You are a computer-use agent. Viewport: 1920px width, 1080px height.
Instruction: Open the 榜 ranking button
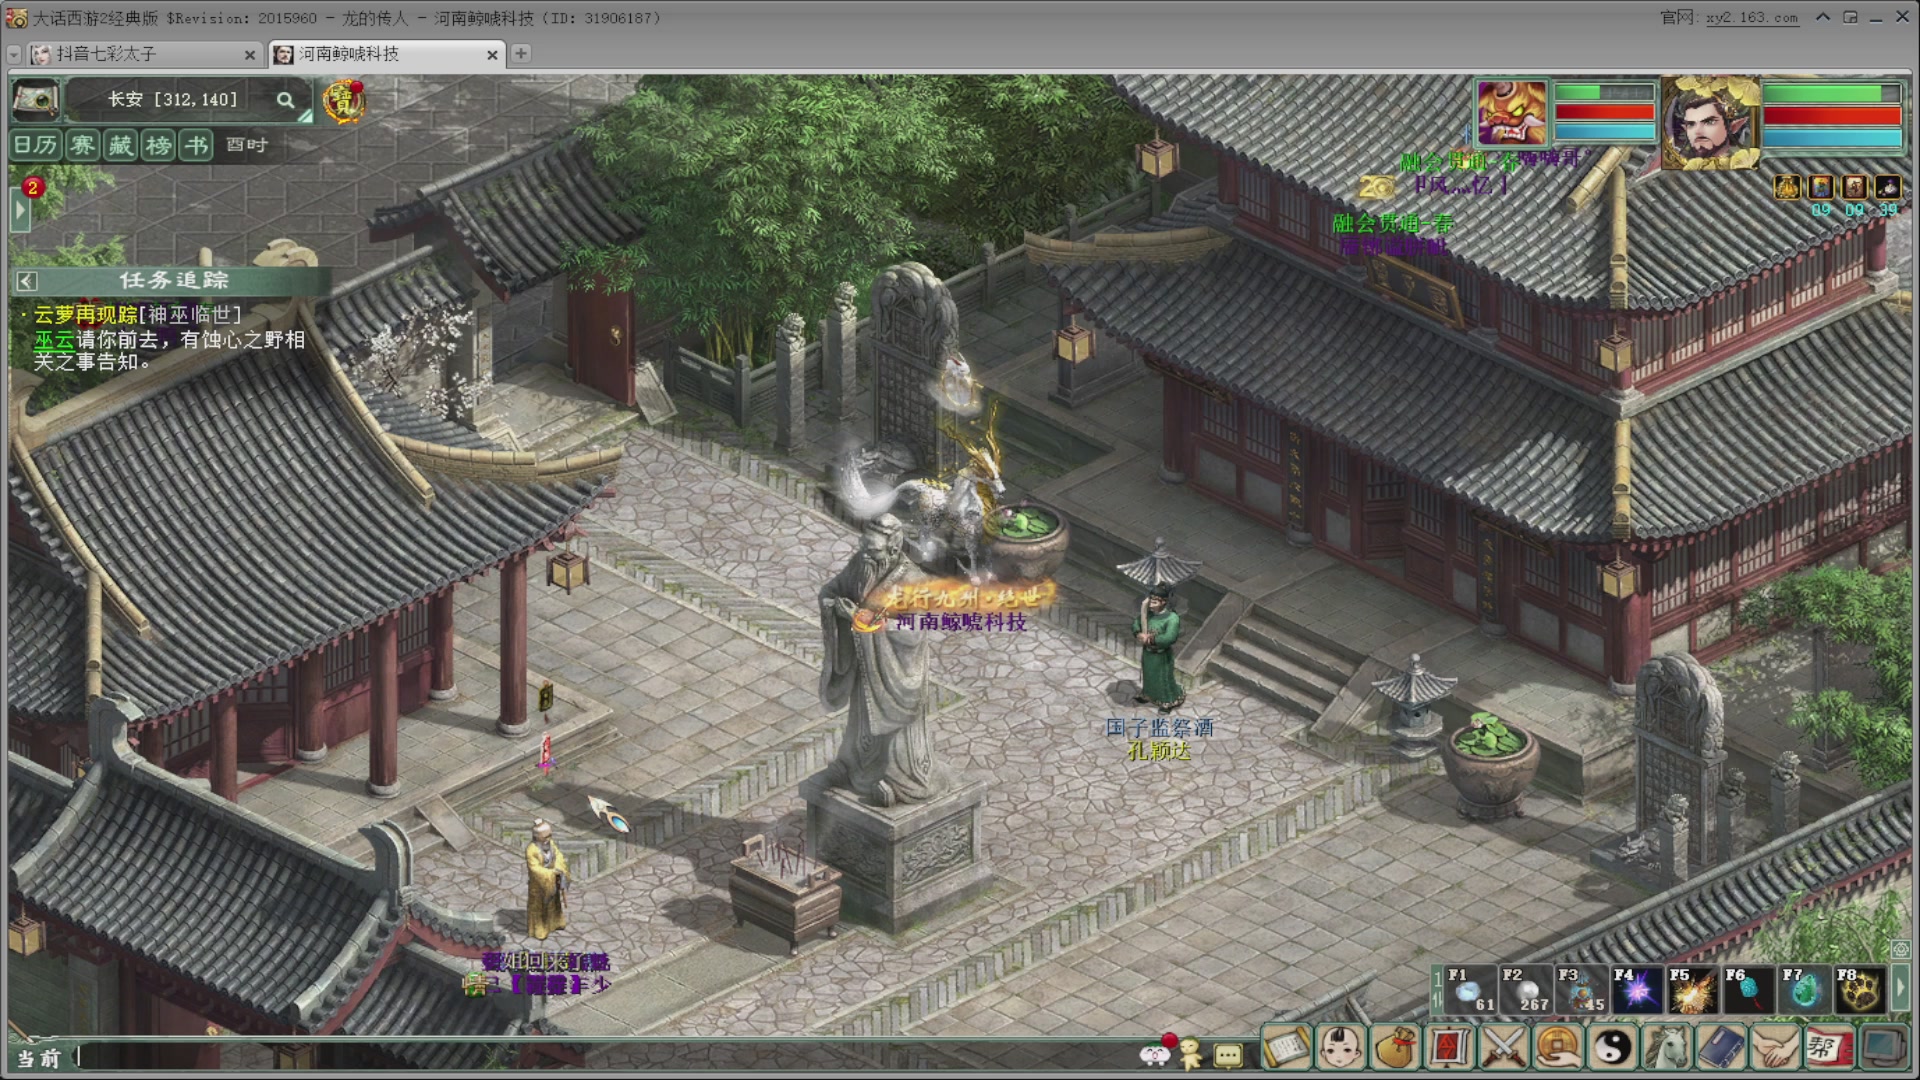pos(158,146)
